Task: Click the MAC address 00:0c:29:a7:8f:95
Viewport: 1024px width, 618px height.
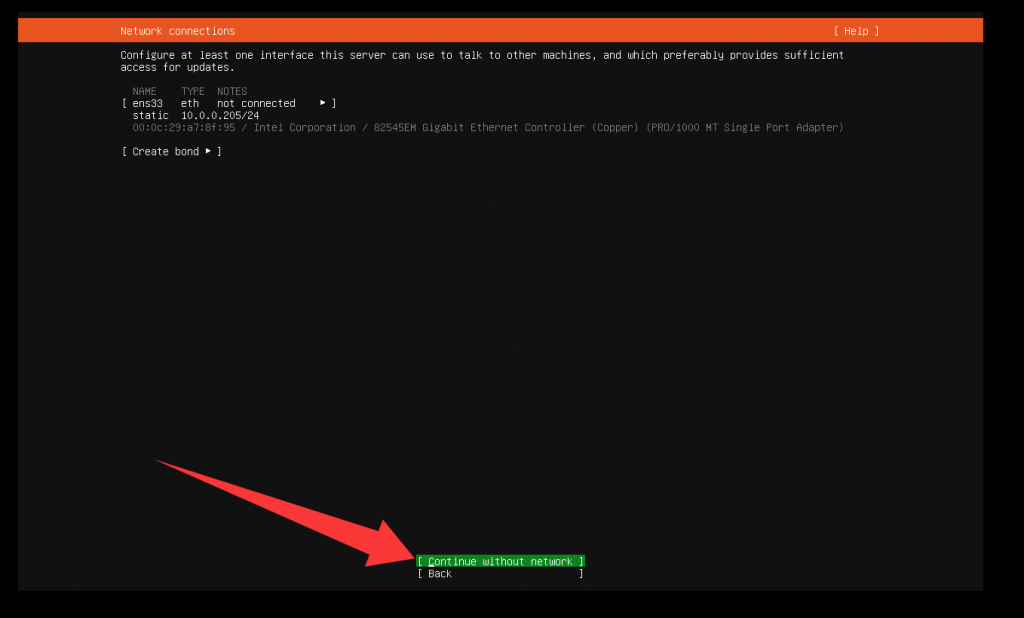Action: click(x=189, y=127)
